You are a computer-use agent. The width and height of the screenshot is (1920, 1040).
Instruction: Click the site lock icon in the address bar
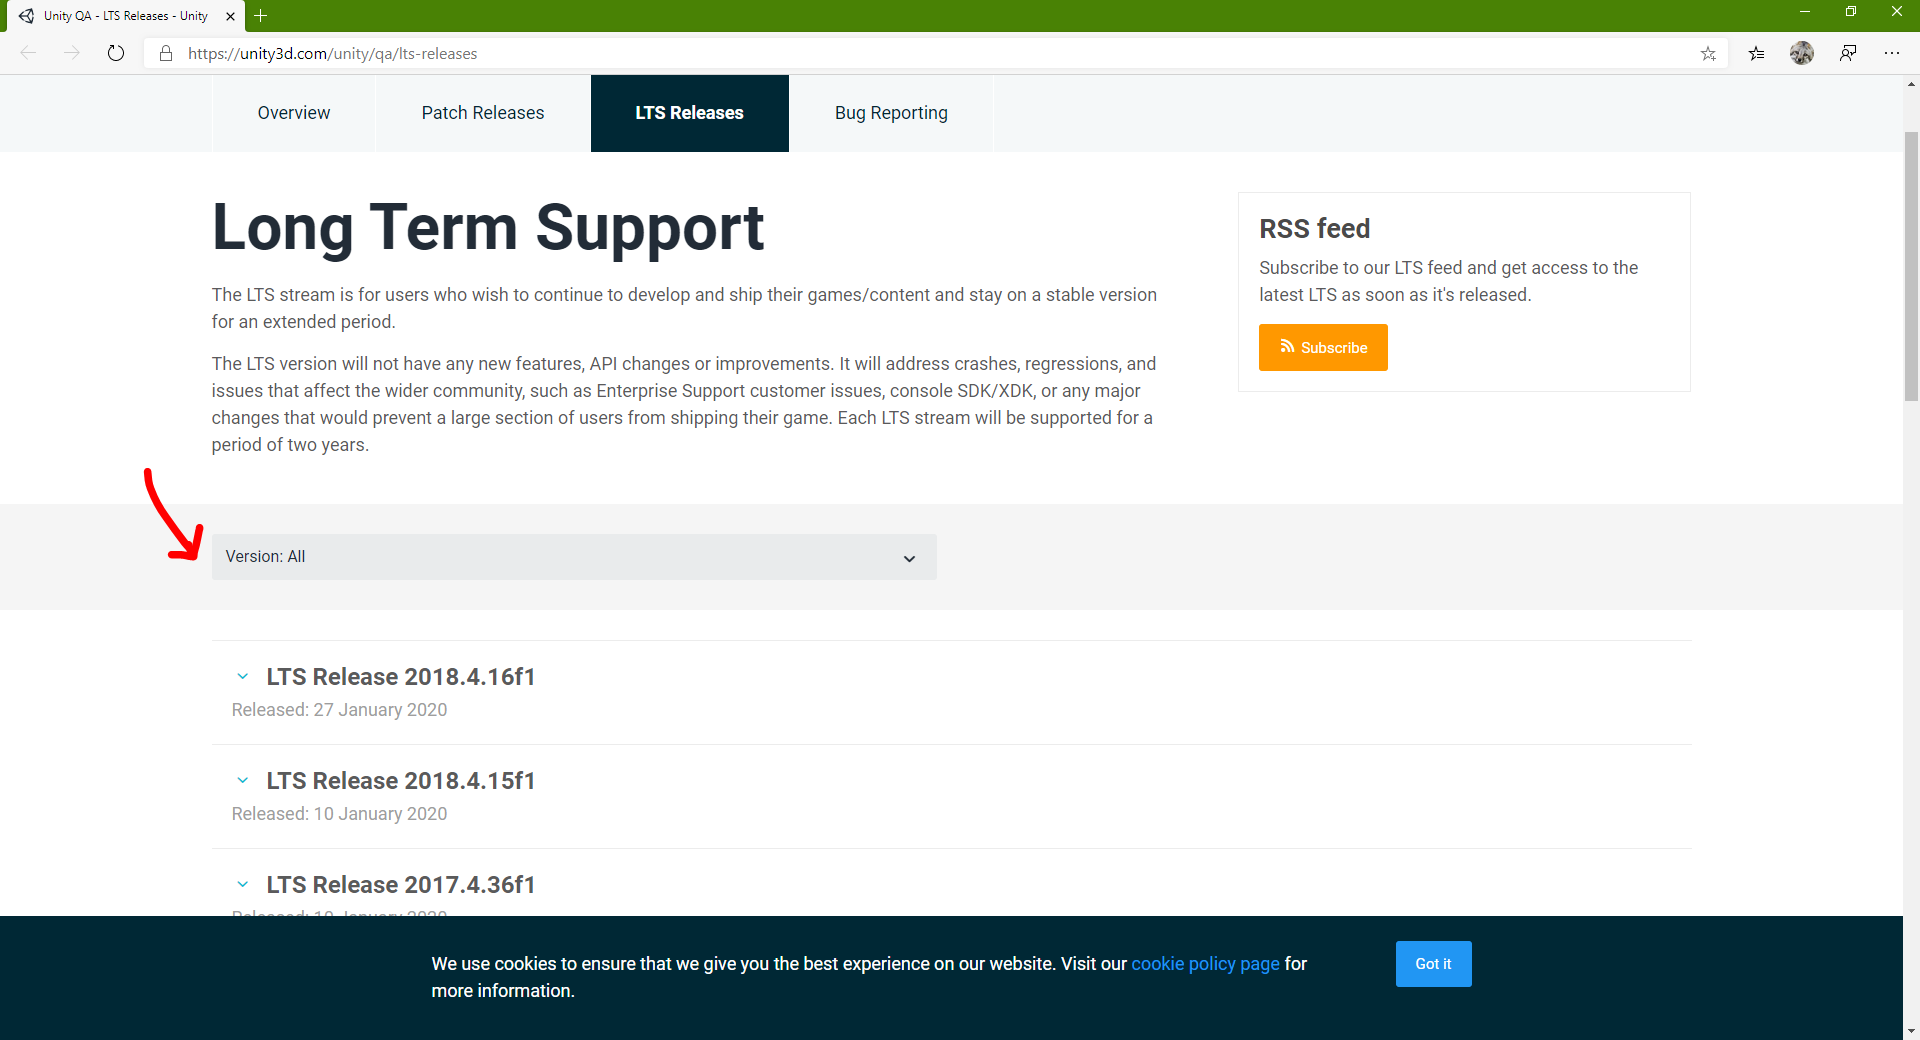pos(166,54)
